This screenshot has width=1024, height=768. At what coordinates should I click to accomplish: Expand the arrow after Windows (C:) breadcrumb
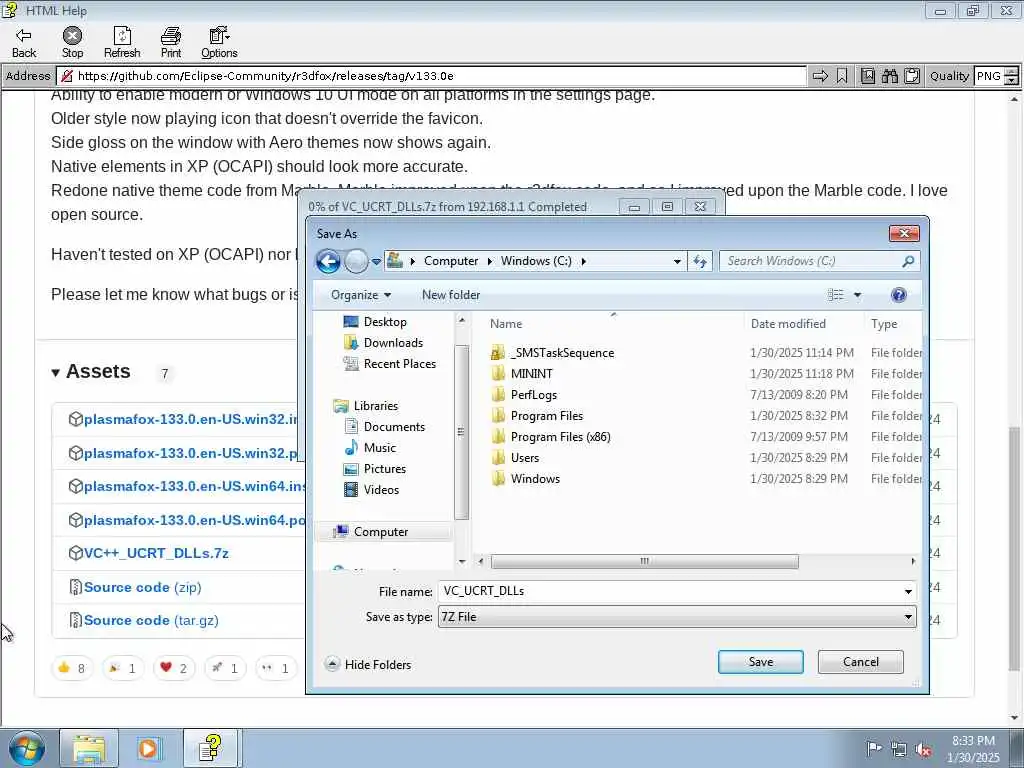click(x=584, y=261)
